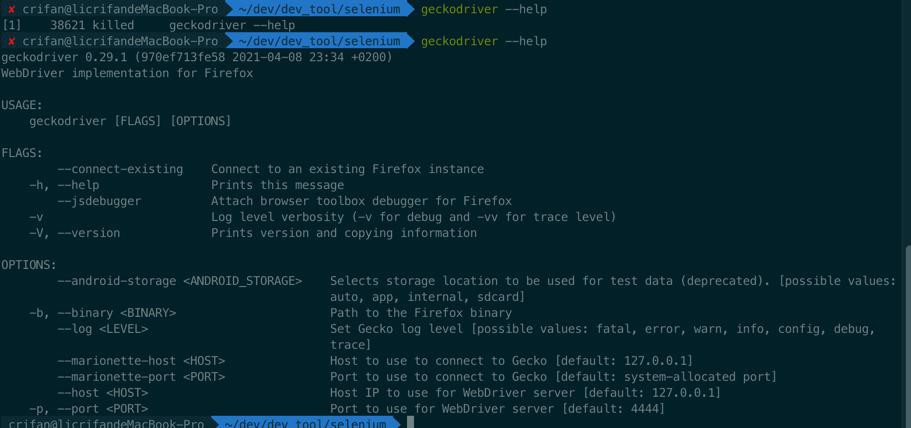Screen dimensions: 911x428
Task: Click the red x status icon on second prompt line
Action: tap(11, 42)
